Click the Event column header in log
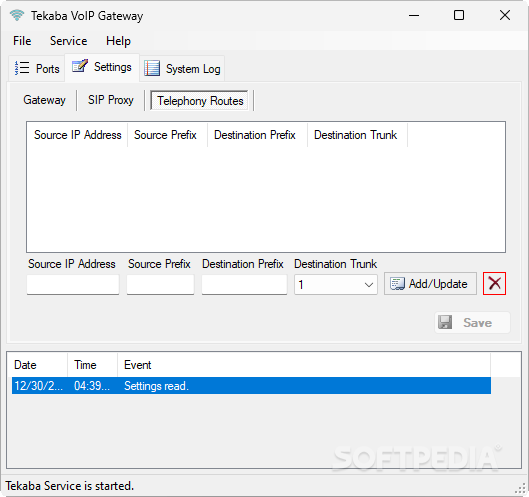Viewport: 529px width, 497px height. [x=304, y=365]
